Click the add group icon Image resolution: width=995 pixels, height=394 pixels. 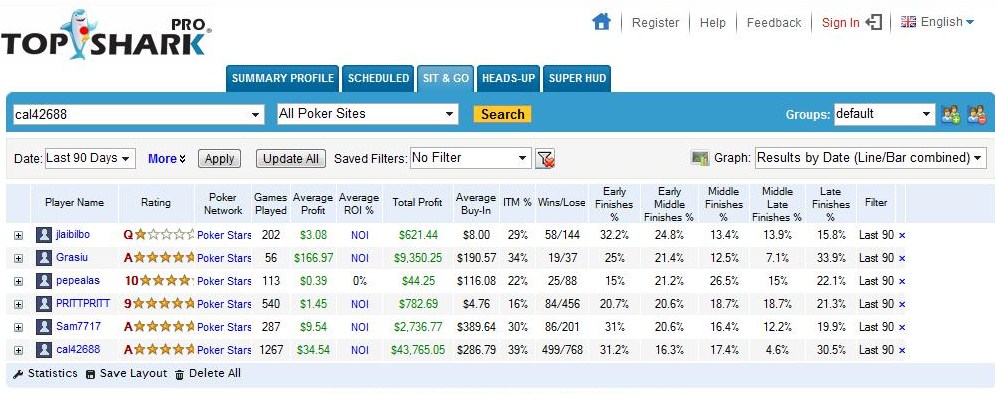point(951,115)
